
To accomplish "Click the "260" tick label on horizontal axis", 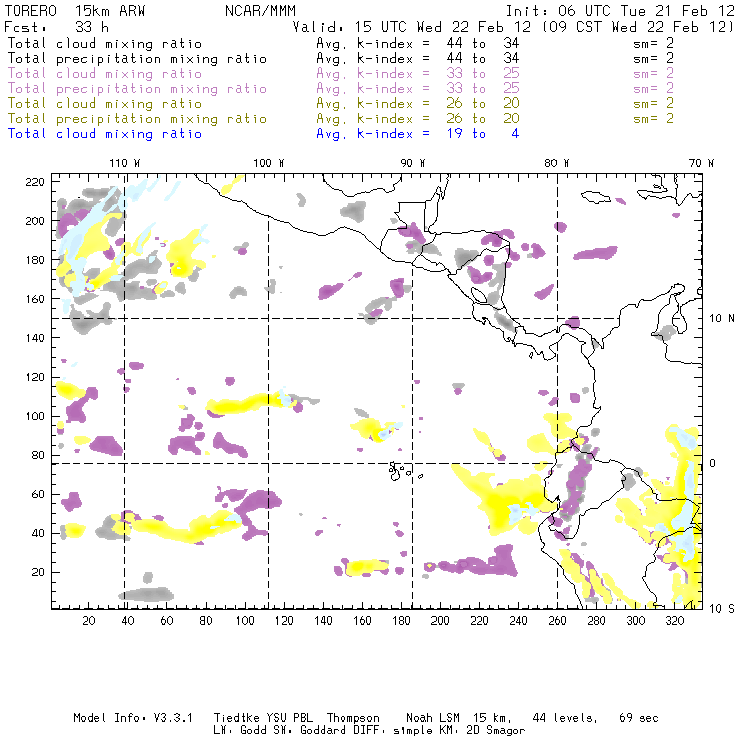I will pyautogui.click(x=557, y=621).
